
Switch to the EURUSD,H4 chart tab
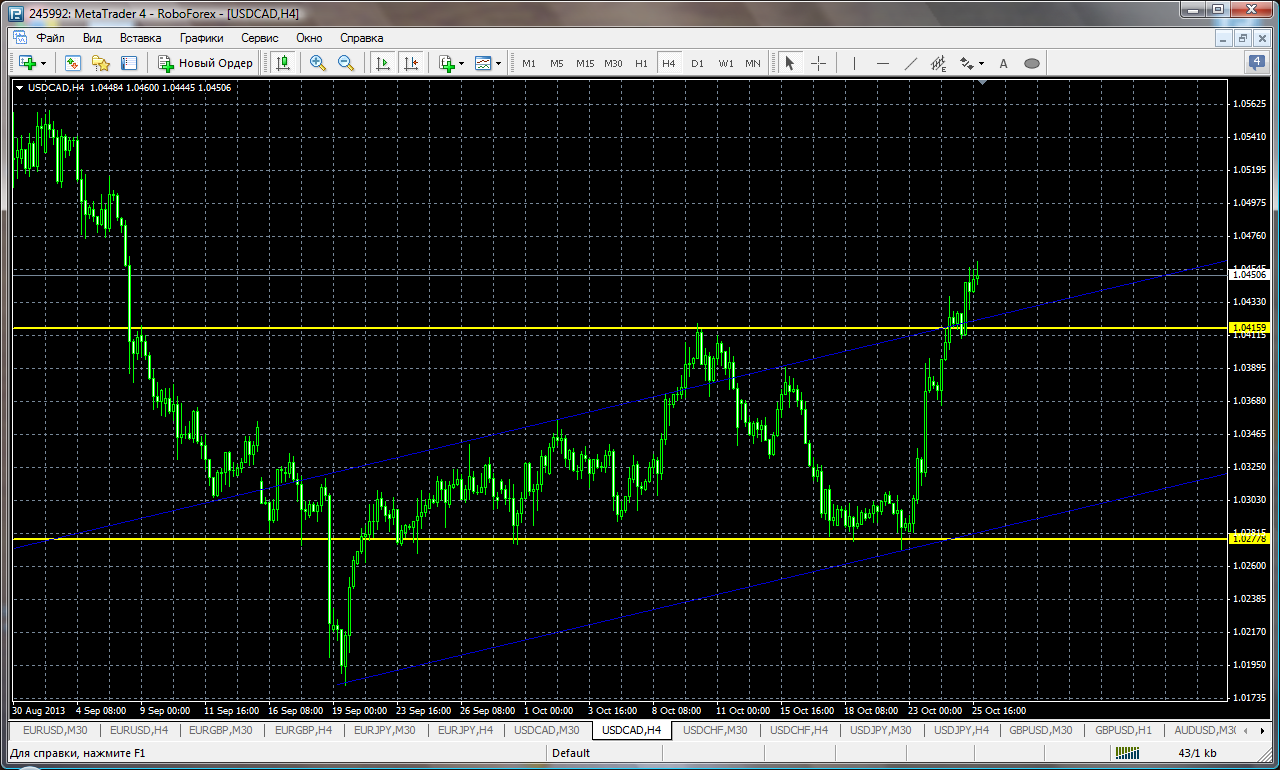click(x=139, y=731)
